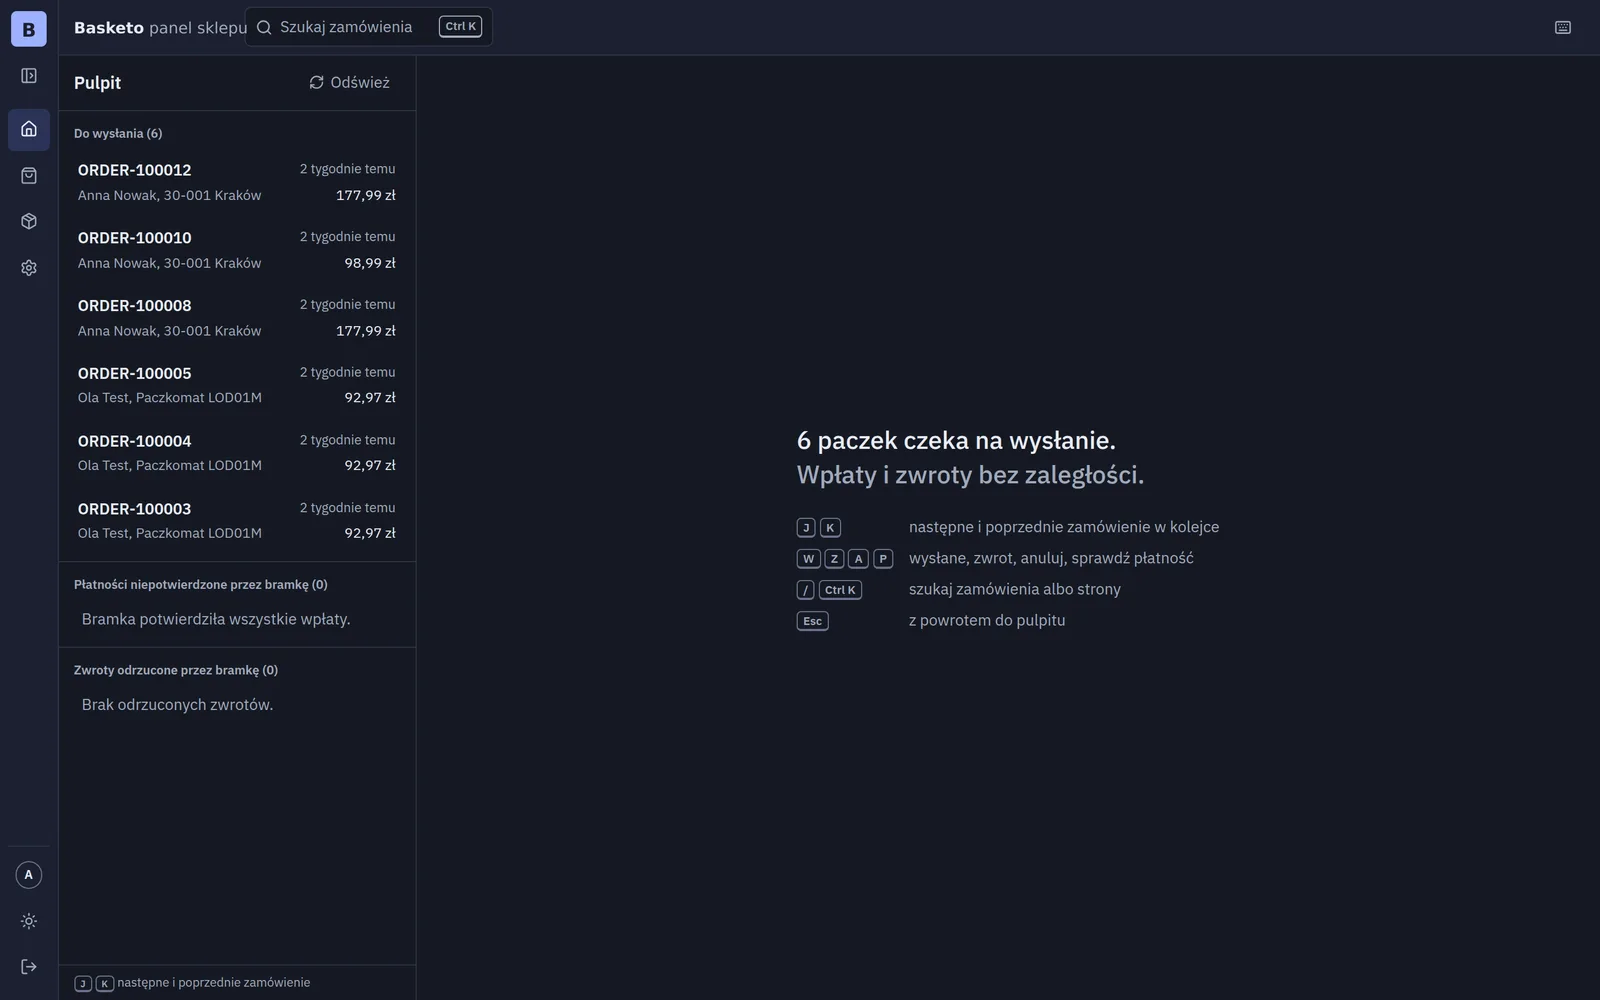Open the products box icon

click(29, 222)
